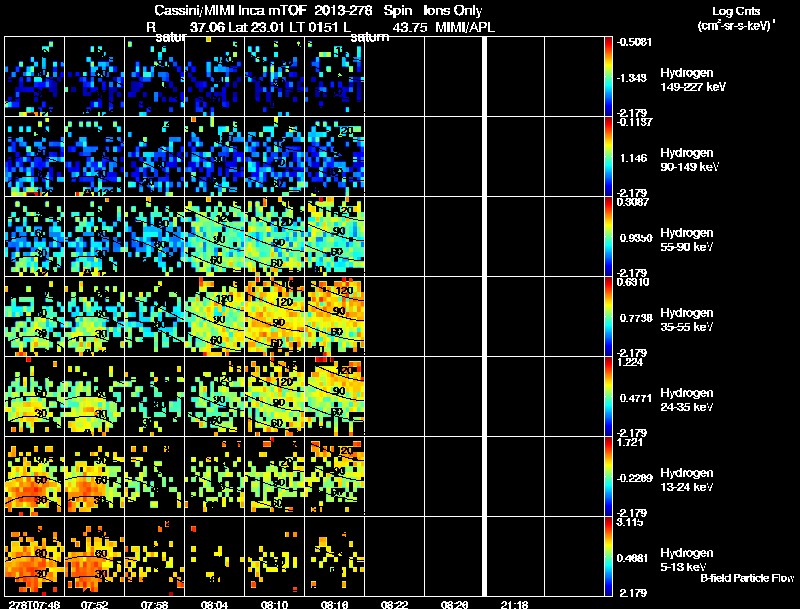
Task: Click the '21:18' time axis label
Action: (514, 604)
